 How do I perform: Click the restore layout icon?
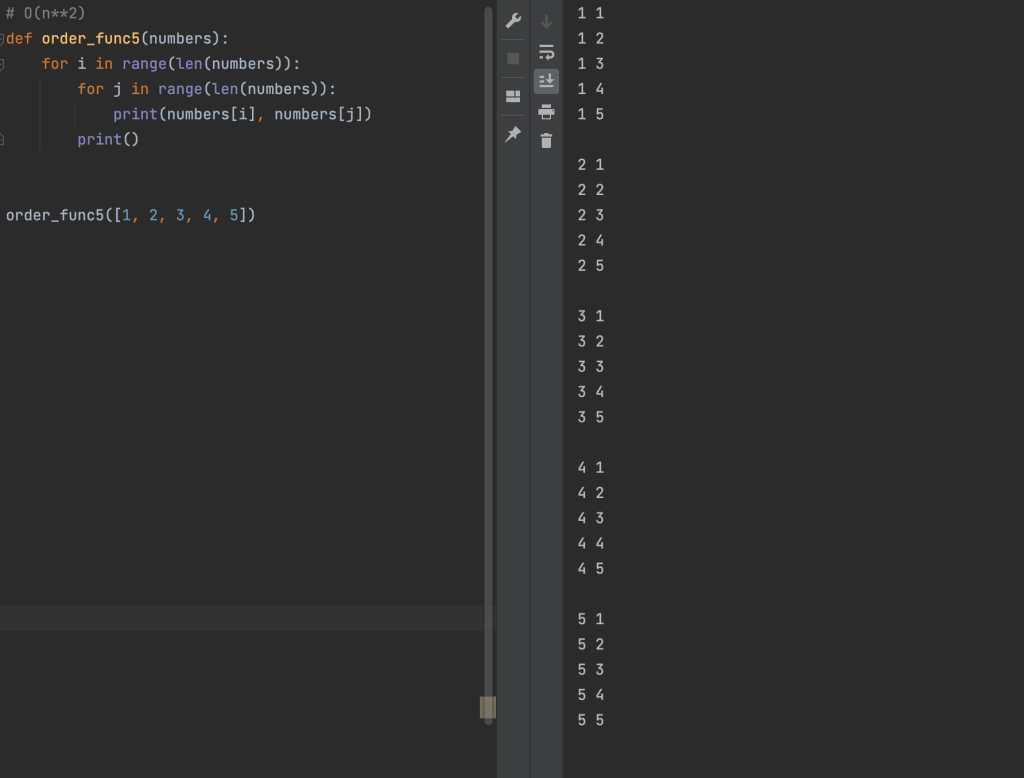click(x=513, y=96)
